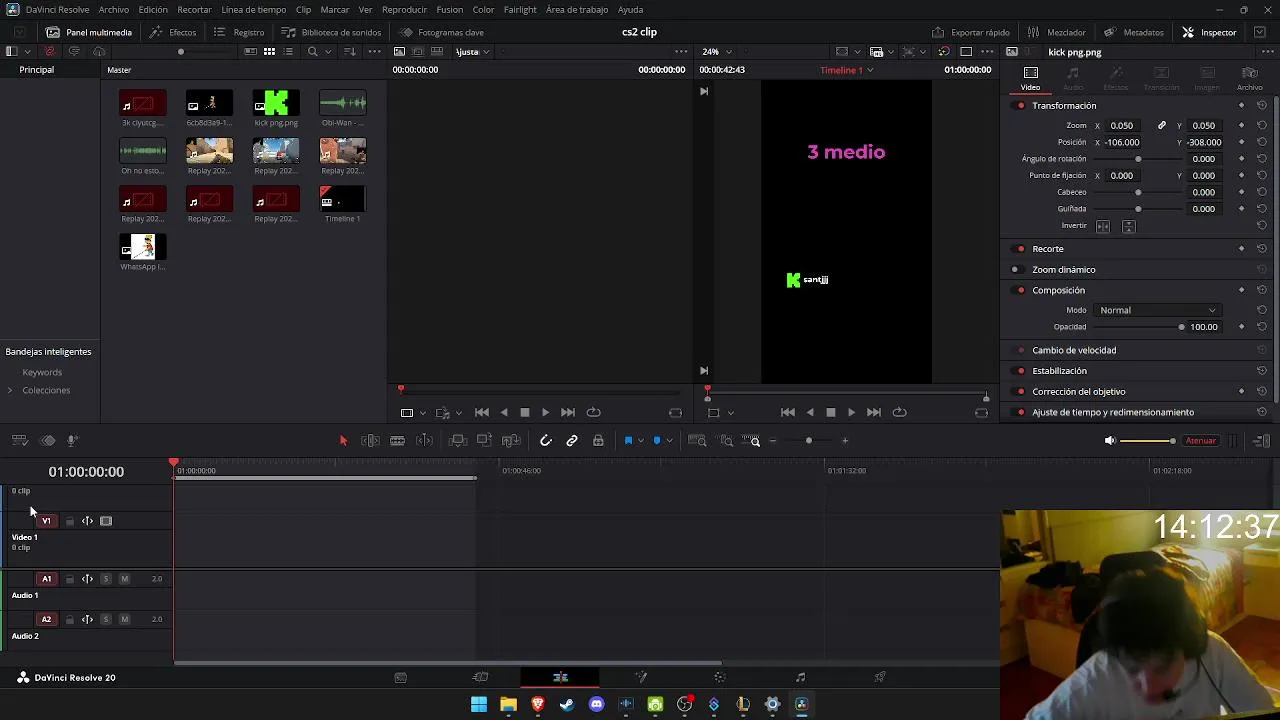The height and width of the screenshot is (720, 1280).
Task: Click the horizontal flip Invertir icon
Action: (1103, 227)
